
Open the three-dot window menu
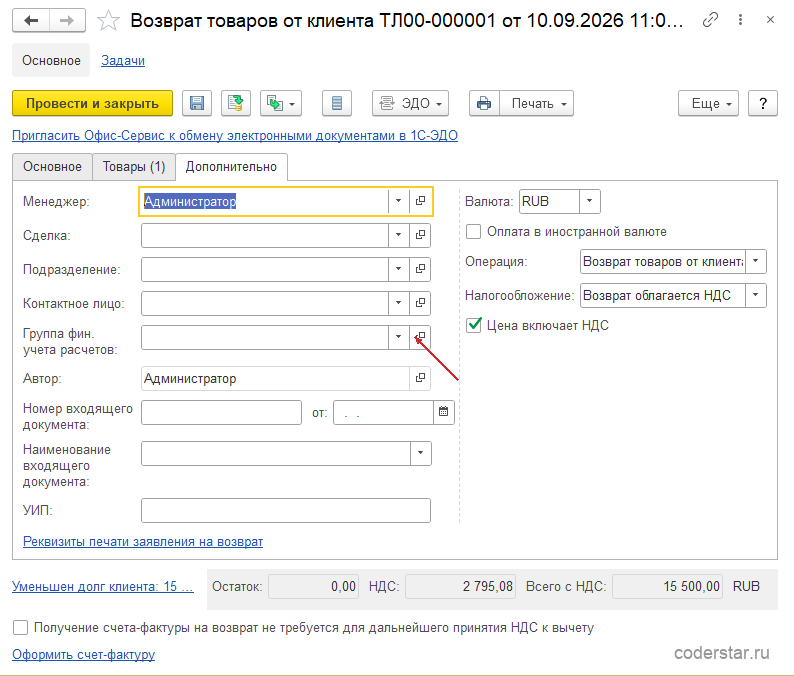(740, 20)
